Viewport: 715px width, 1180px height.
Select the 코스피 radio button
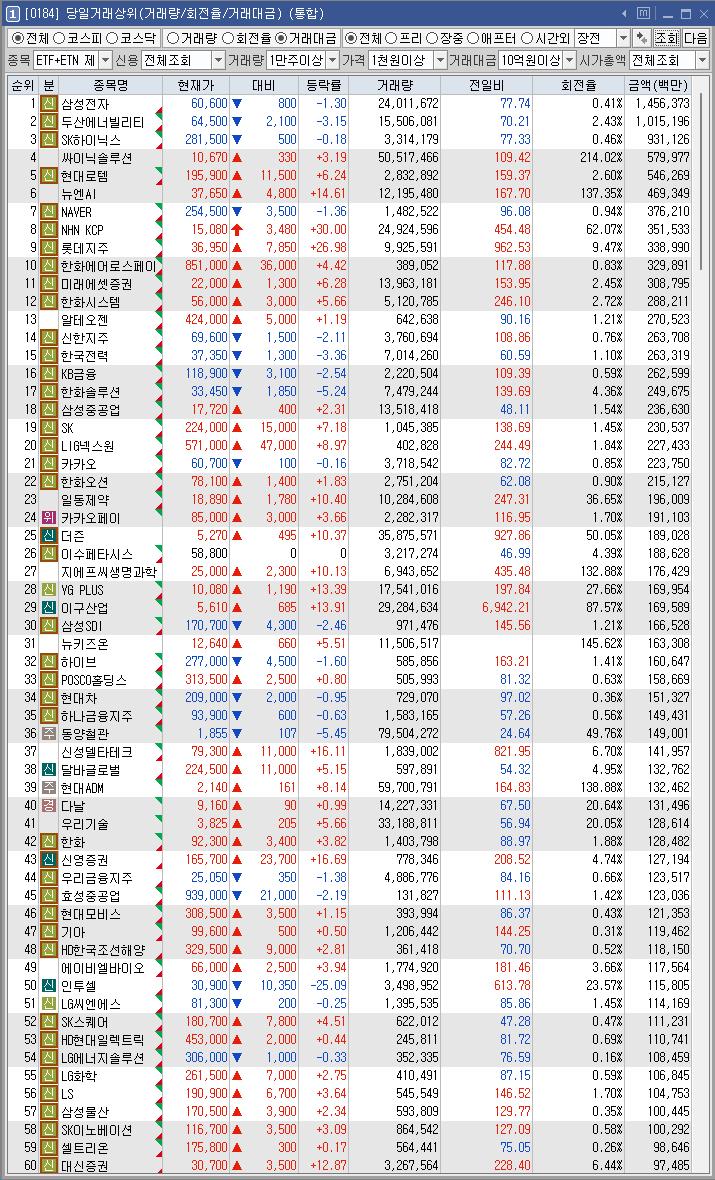click(x=78, y=38)
